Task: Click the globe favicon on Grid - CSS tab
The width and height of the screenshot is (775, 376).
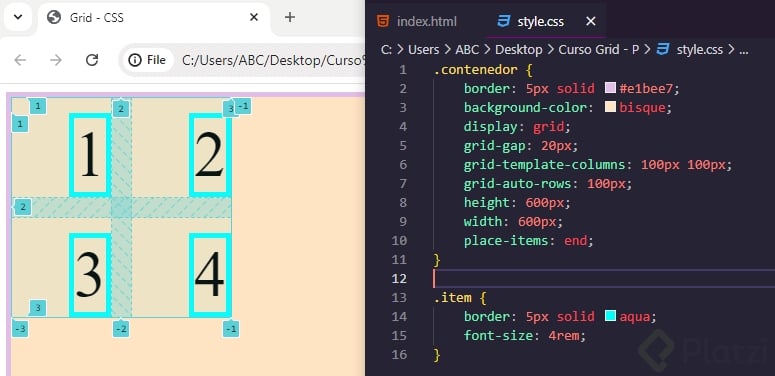Action: 53,17
